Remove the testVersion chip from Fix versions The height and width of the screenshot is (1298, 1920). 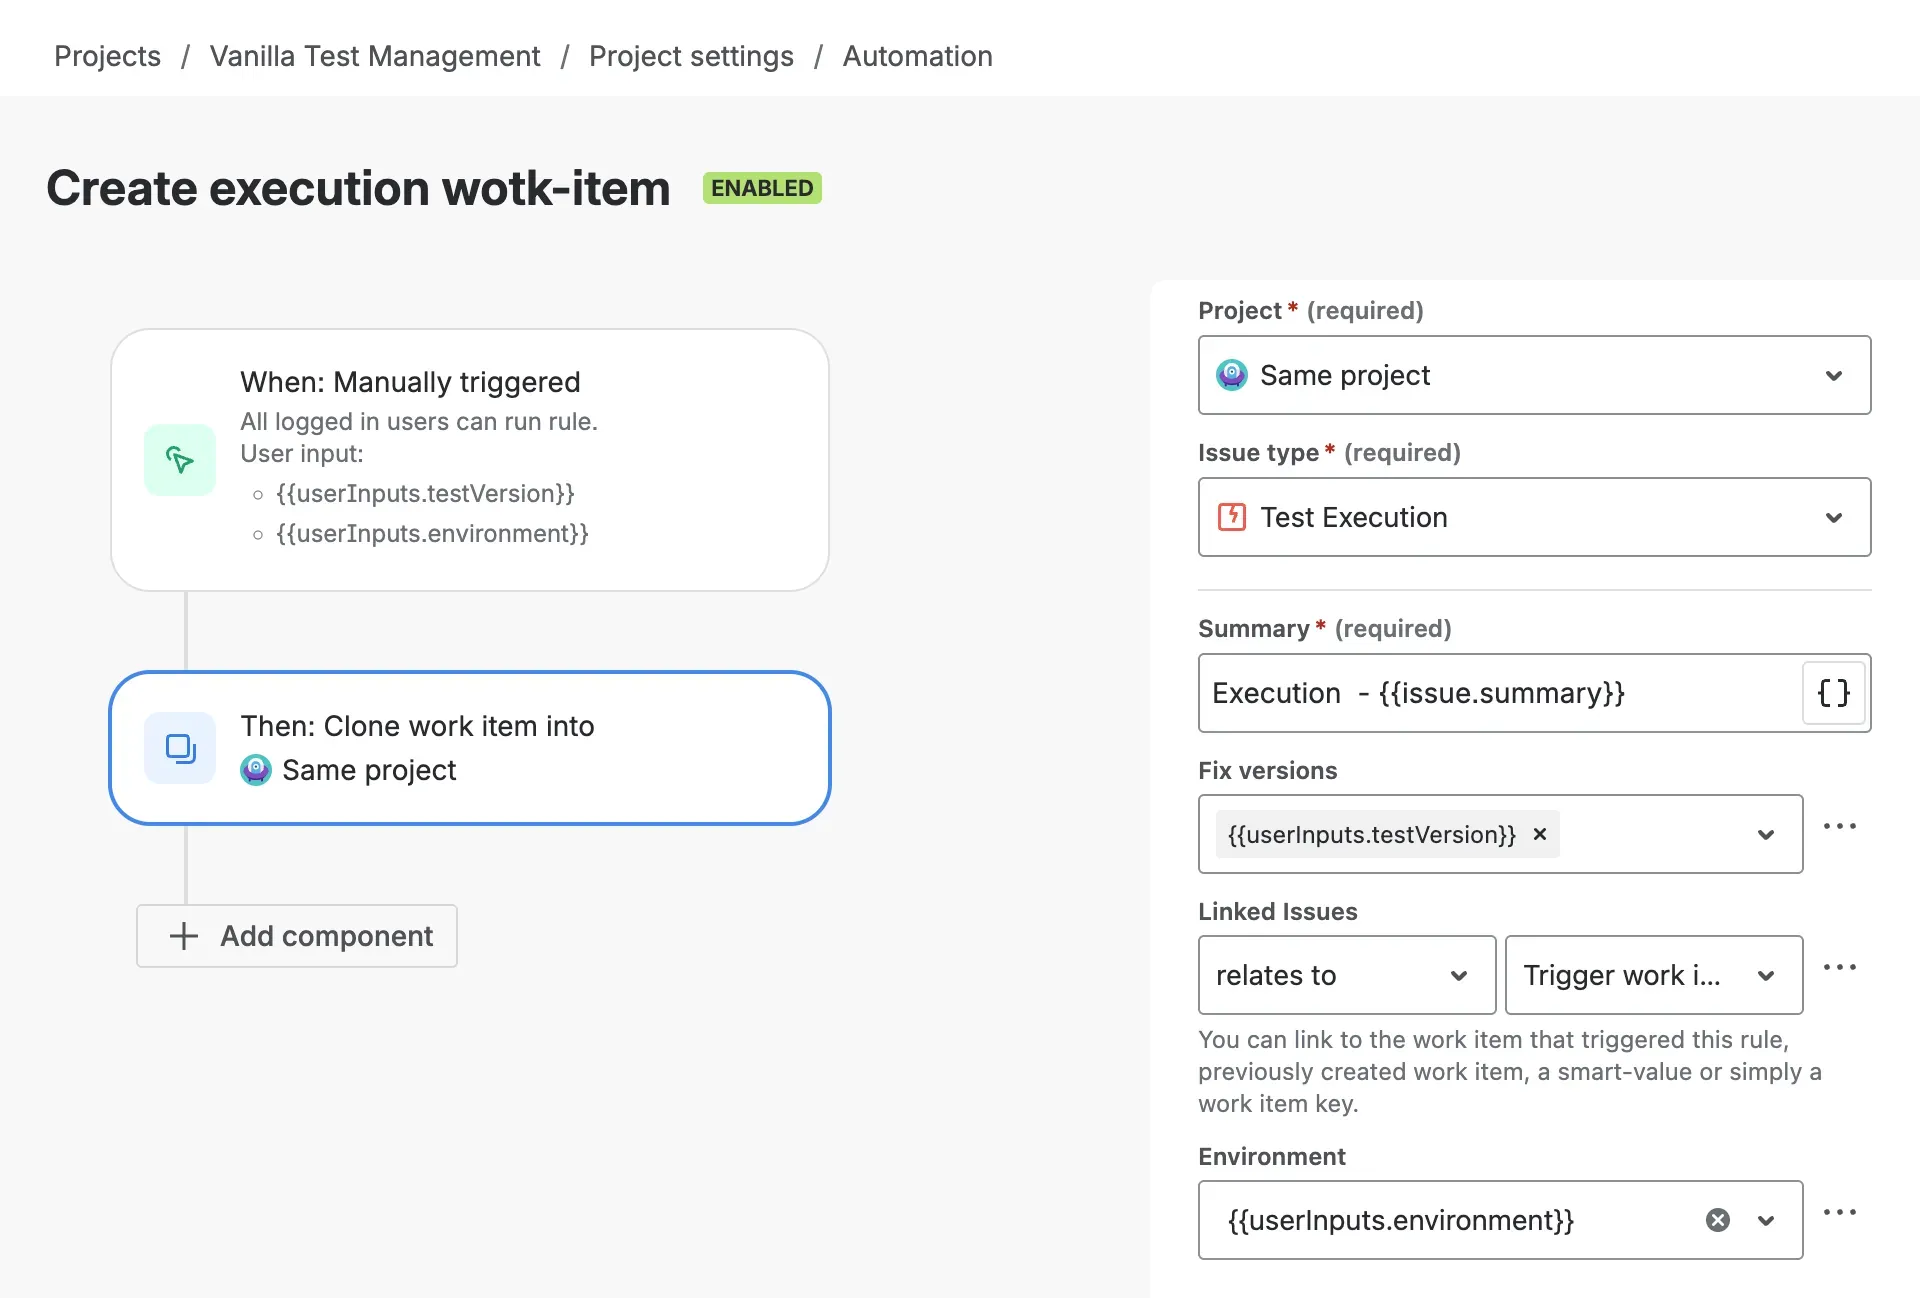coord(1538,834)
